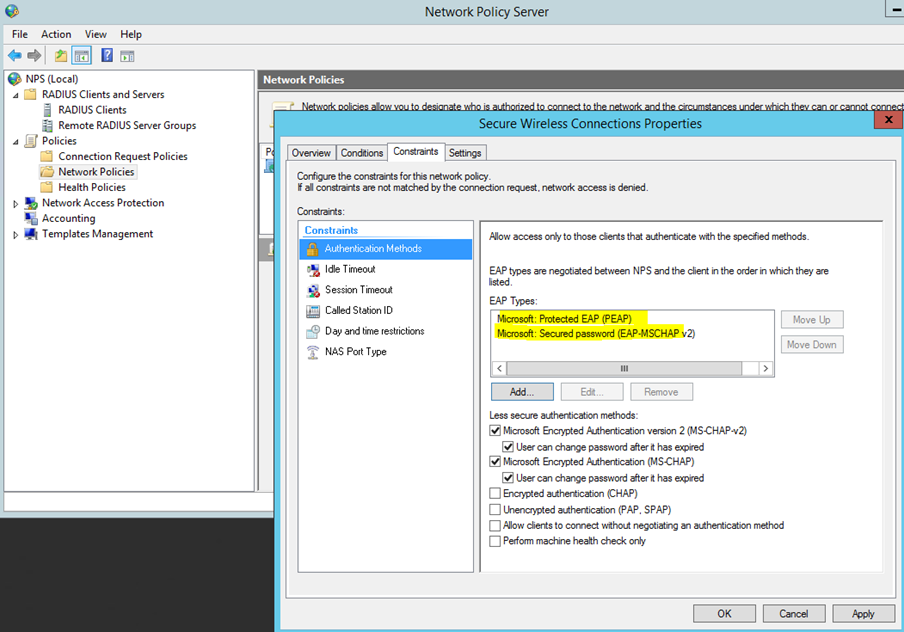Open Day and time restrictions constraint

tap(374, 331)
